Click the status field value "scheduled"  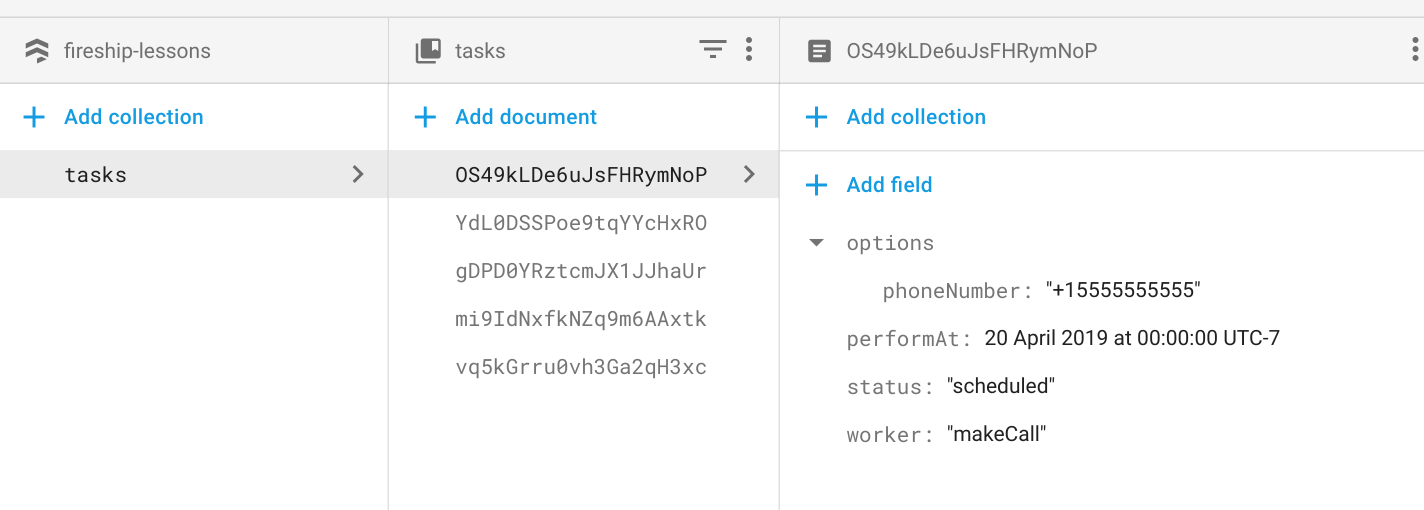click(x=1000, y=387)
